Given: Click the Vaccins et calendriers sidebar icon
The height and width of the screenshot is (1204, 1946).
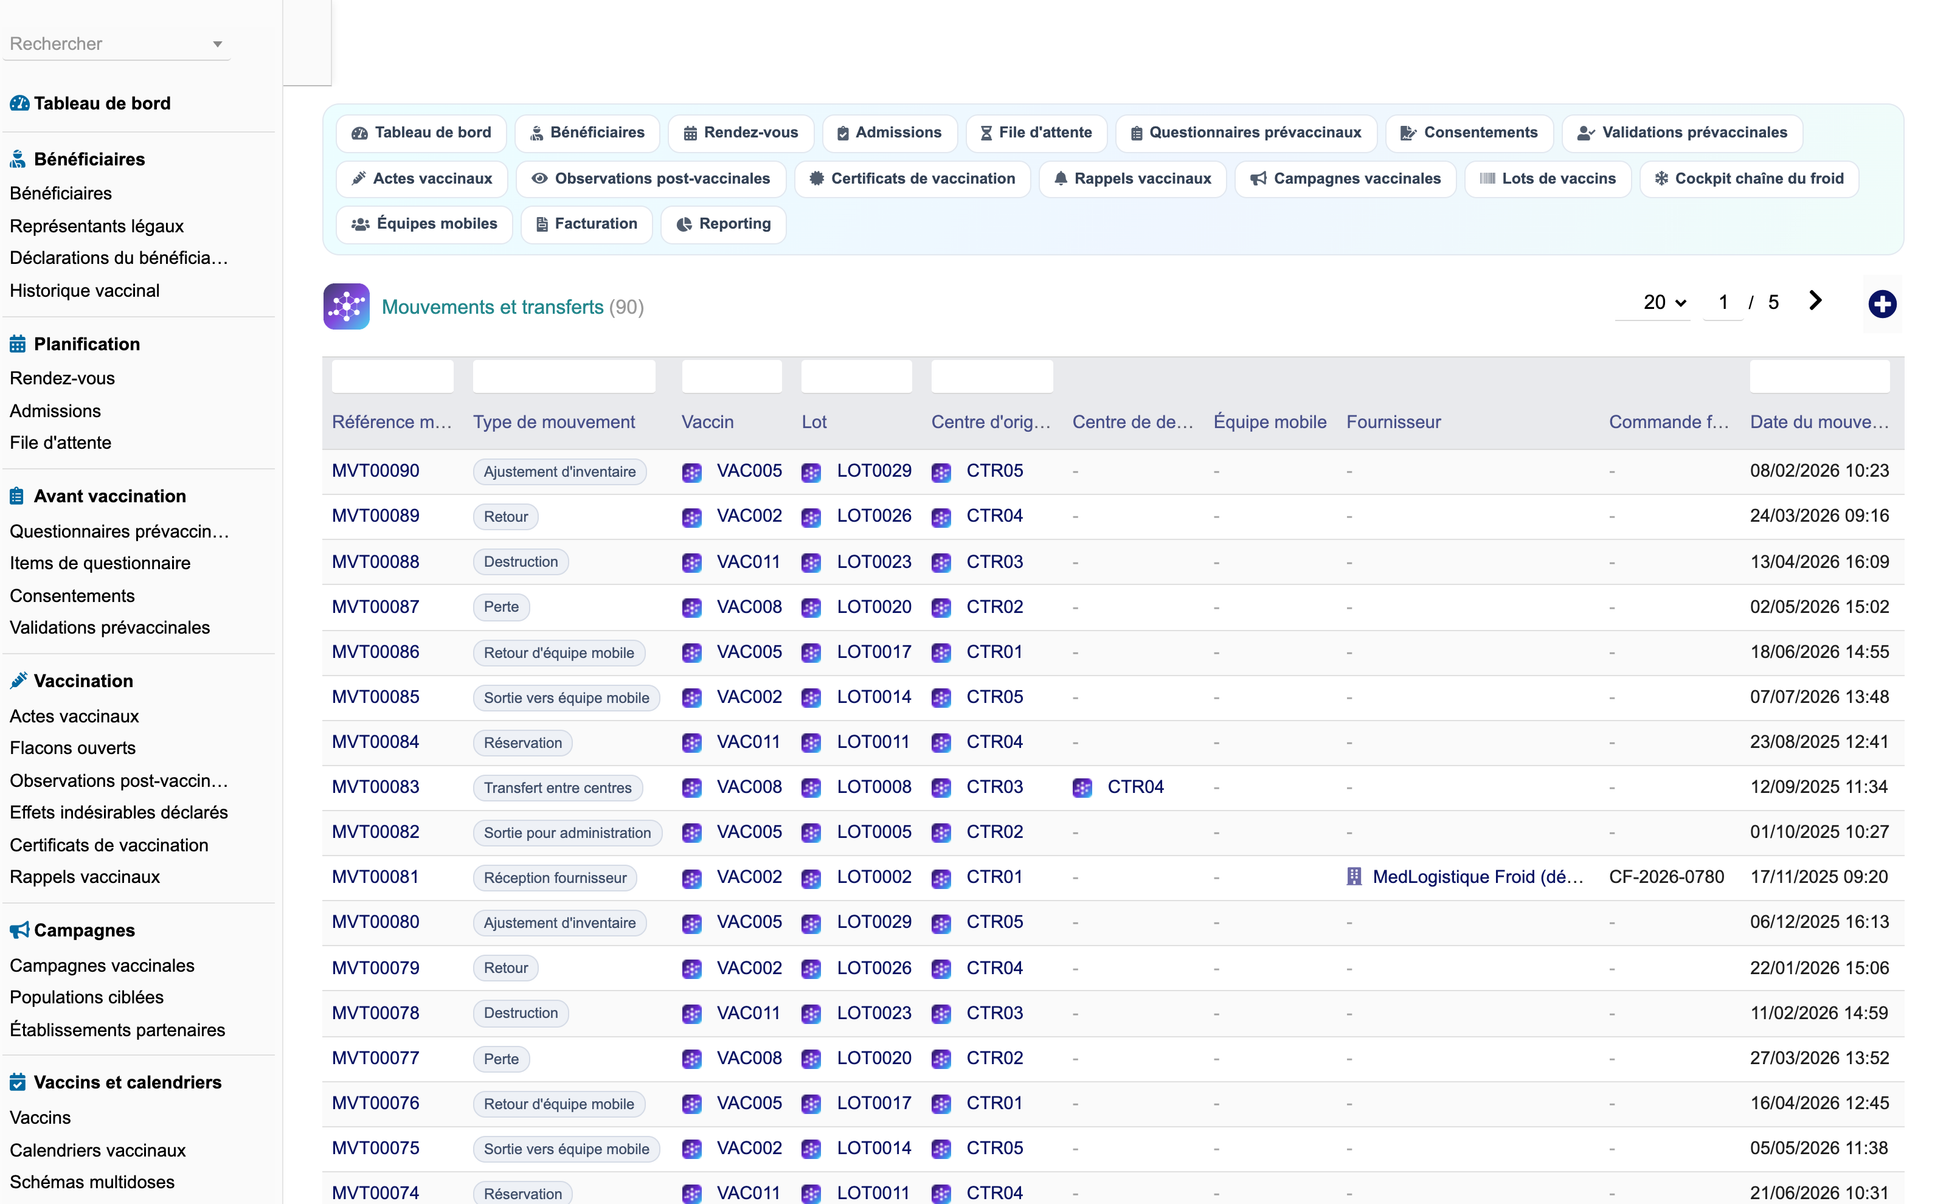Looking at the screenshot, I should click(x=18, y=1082).
